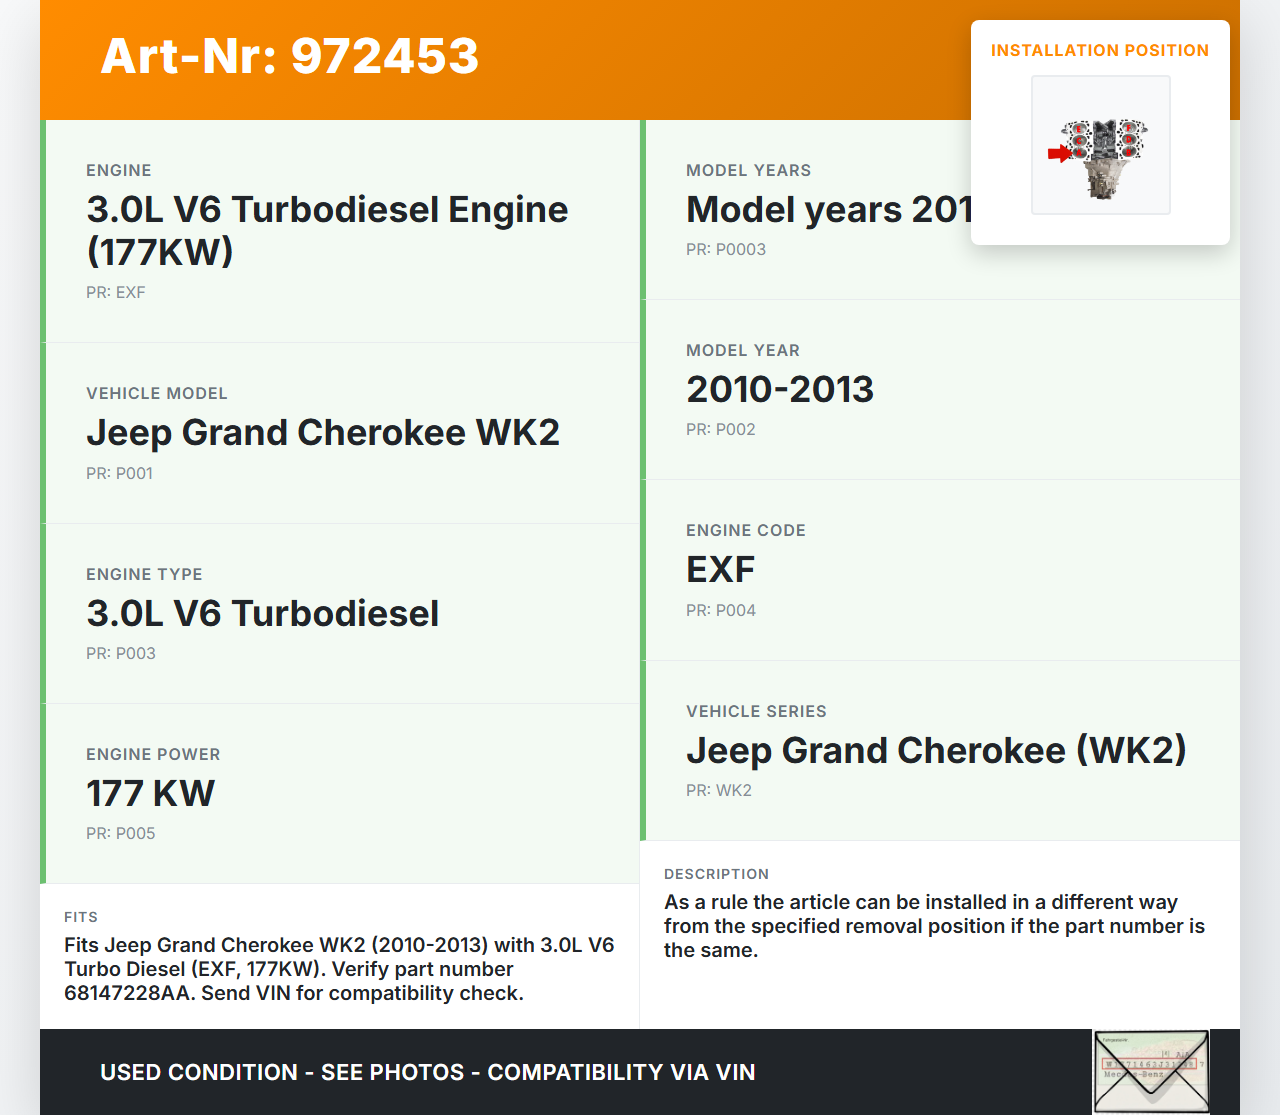Open the document thumbnail in the footer
Viewport: 1280px width, 1115px height.
click(1150, 1071)
